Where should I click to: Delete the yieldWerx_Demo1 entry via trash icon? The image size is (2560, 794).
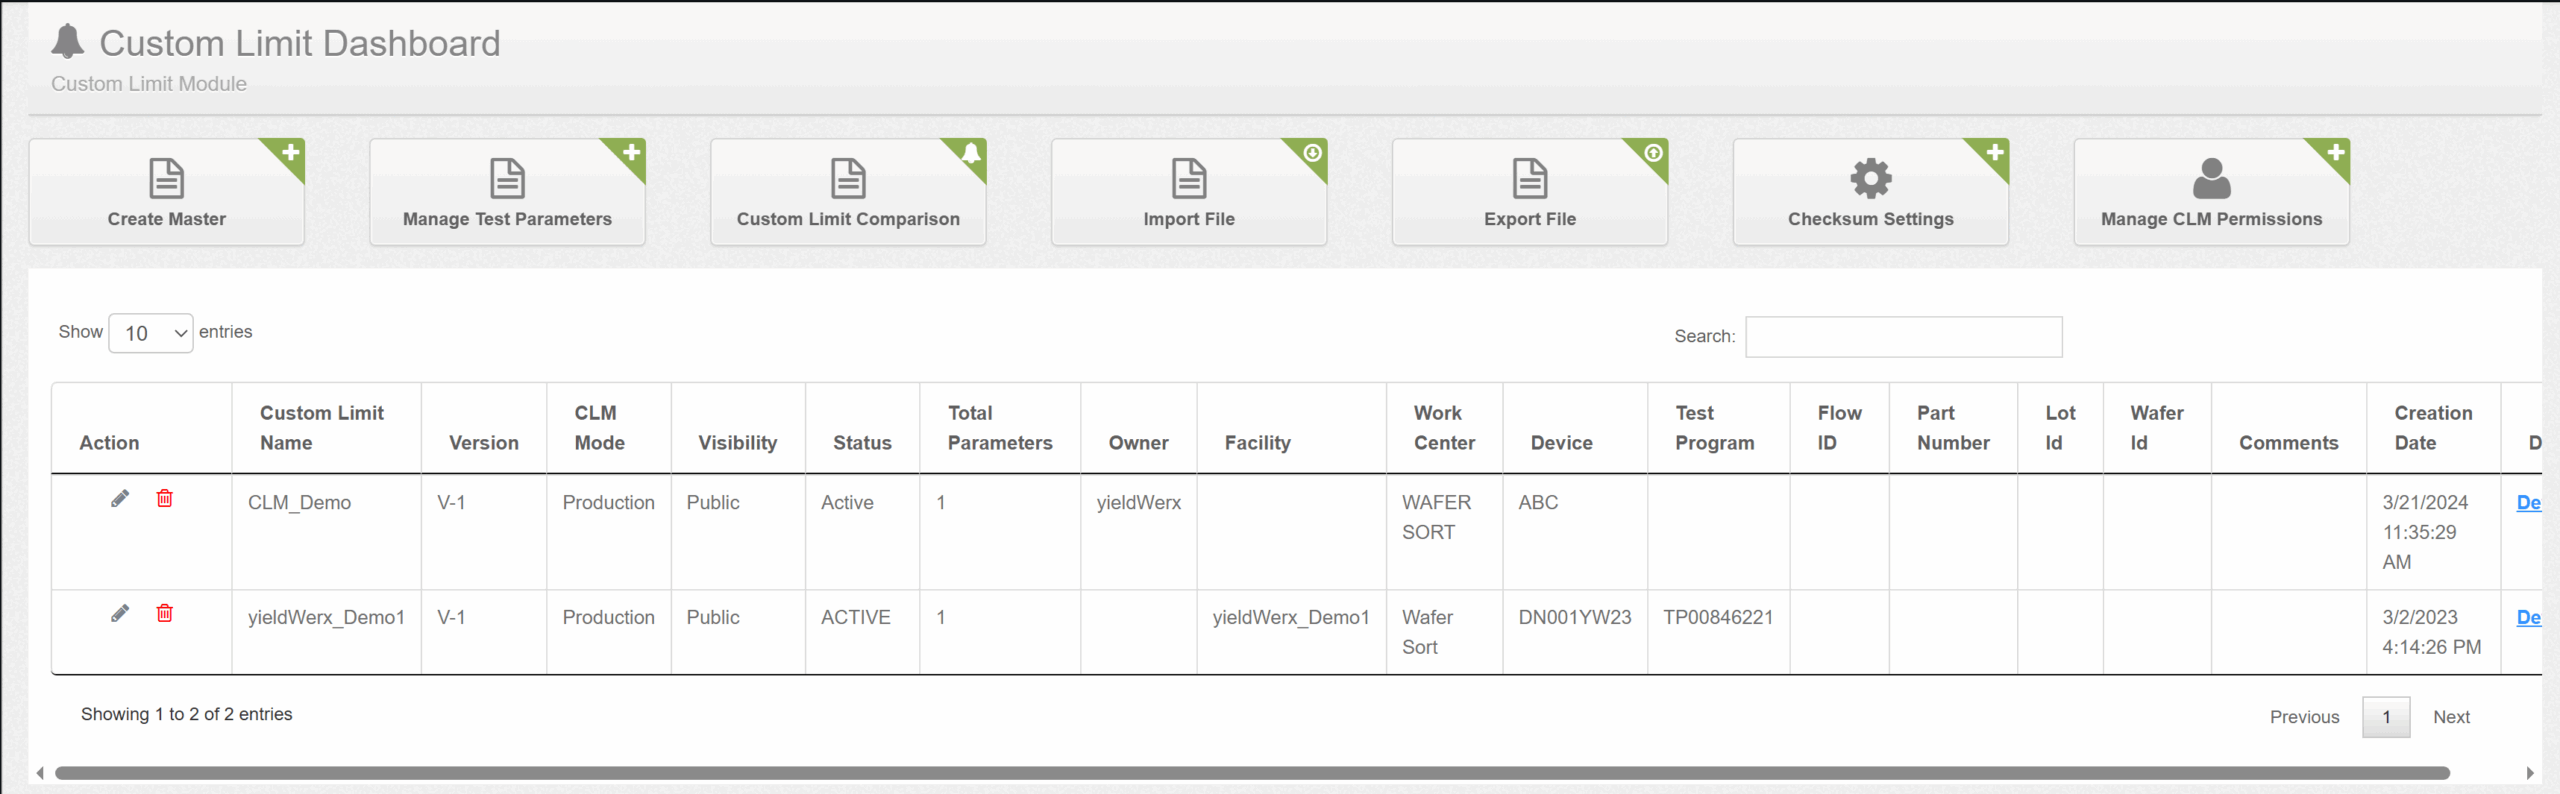165,613
